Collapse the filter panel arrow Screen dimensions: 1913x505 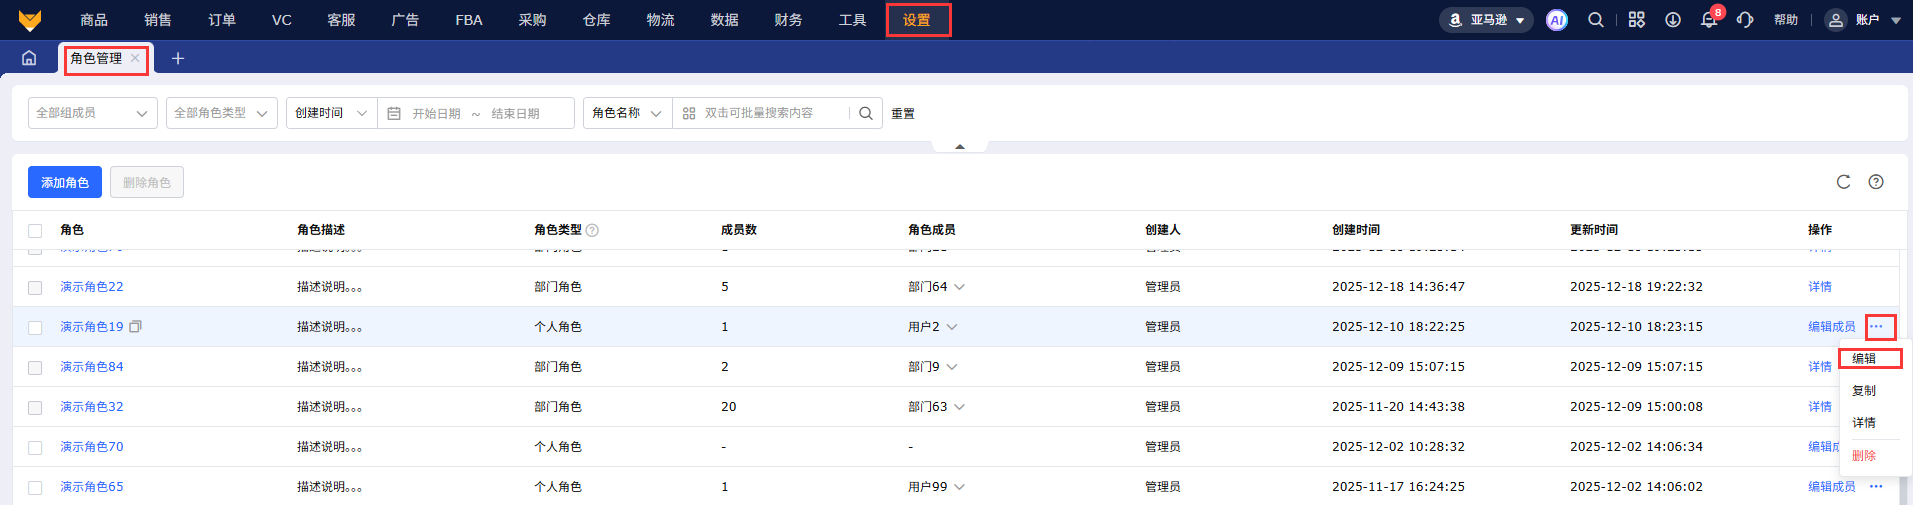960,146
